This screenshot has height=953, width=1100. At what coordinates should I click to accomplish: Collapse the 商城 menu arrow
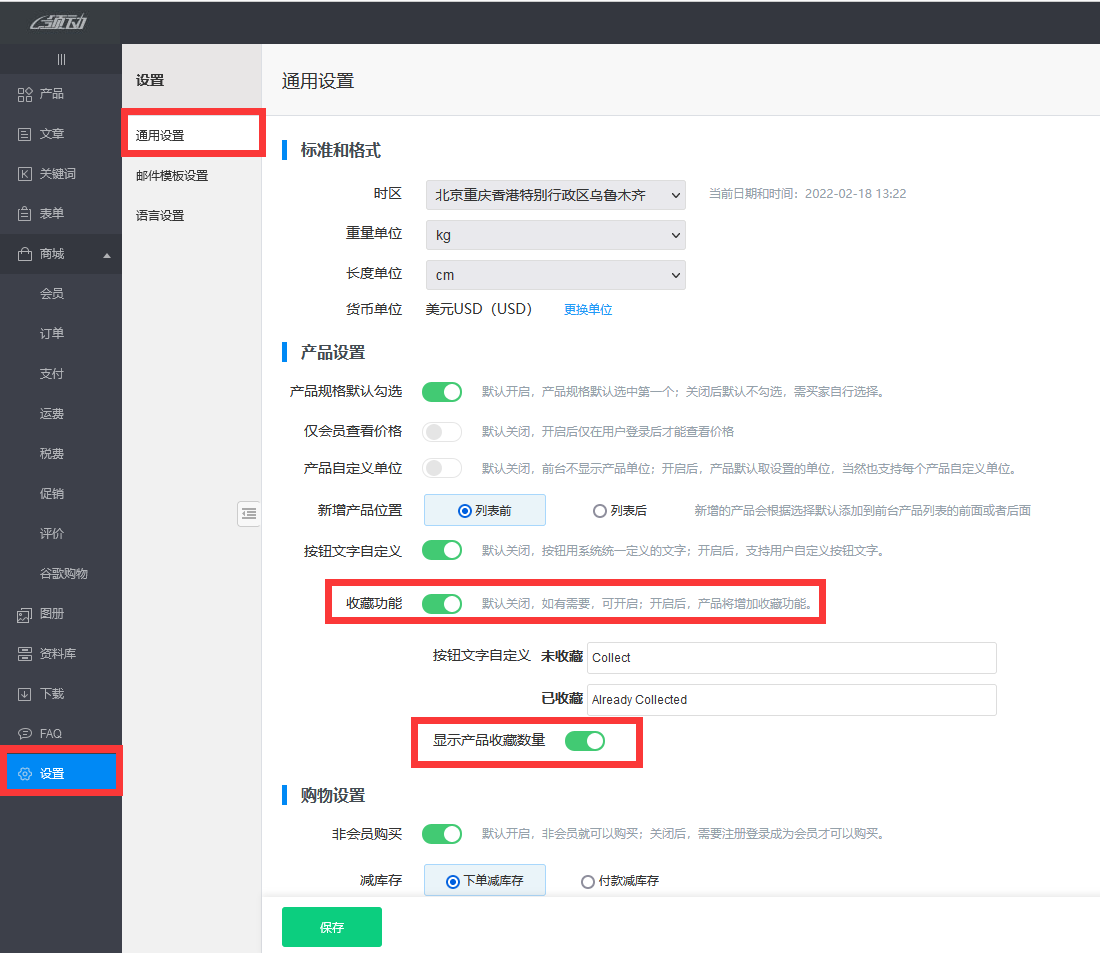(x=107, y=255)
